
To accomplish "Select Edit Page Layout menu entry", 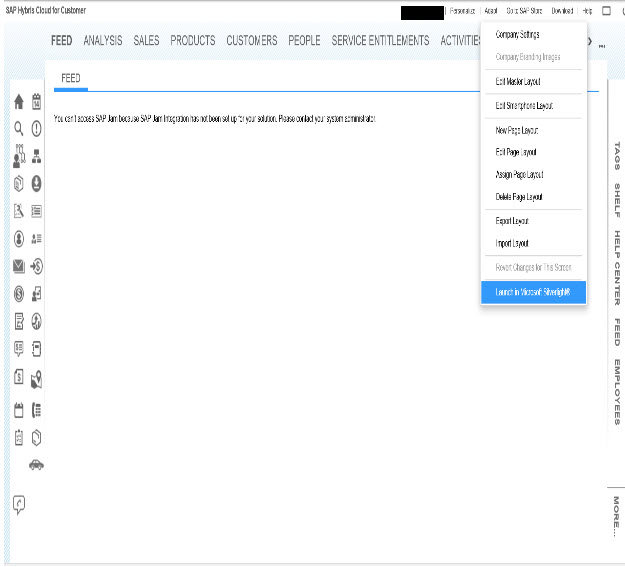I will coord(533,152).
